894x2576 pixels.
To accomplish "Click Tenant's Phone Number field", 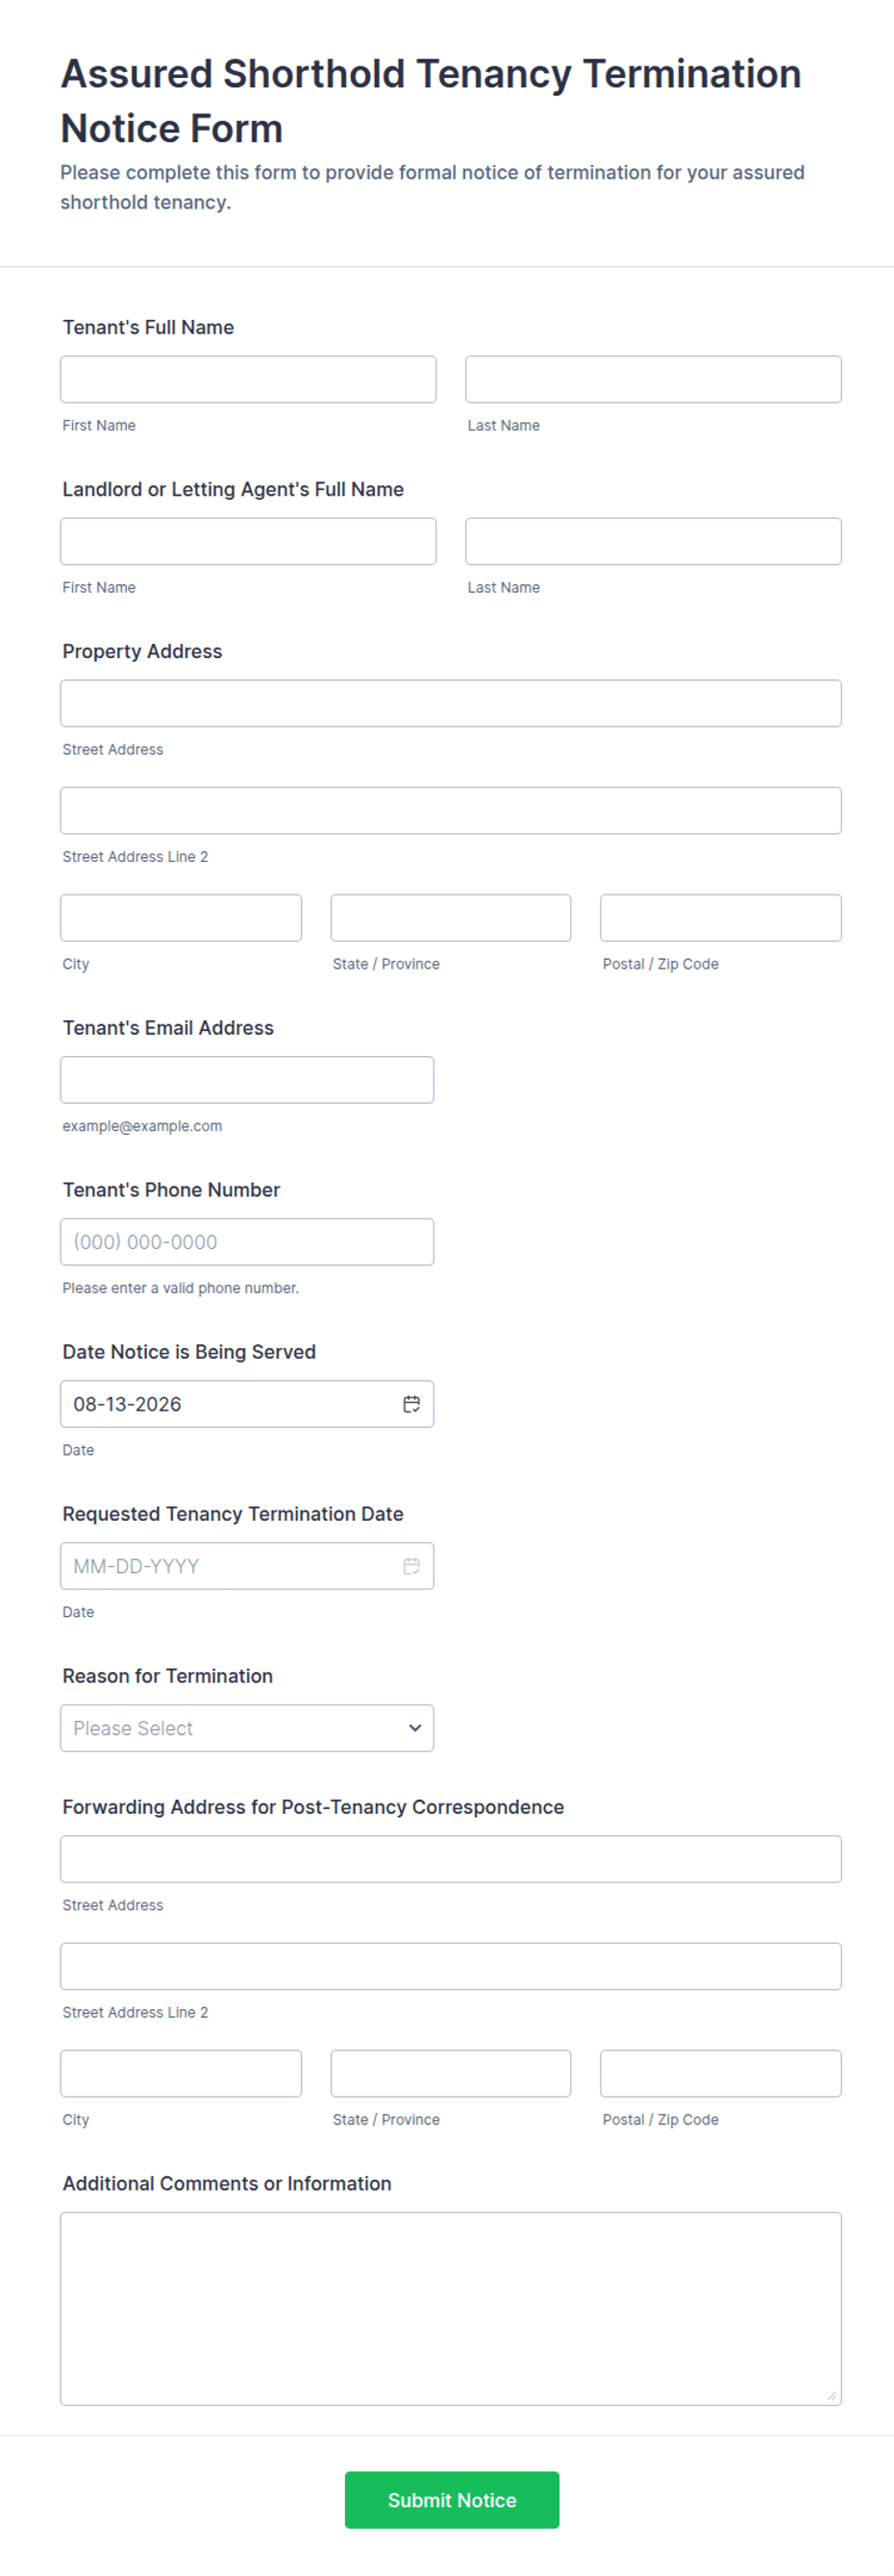I will coord(247,1242).
